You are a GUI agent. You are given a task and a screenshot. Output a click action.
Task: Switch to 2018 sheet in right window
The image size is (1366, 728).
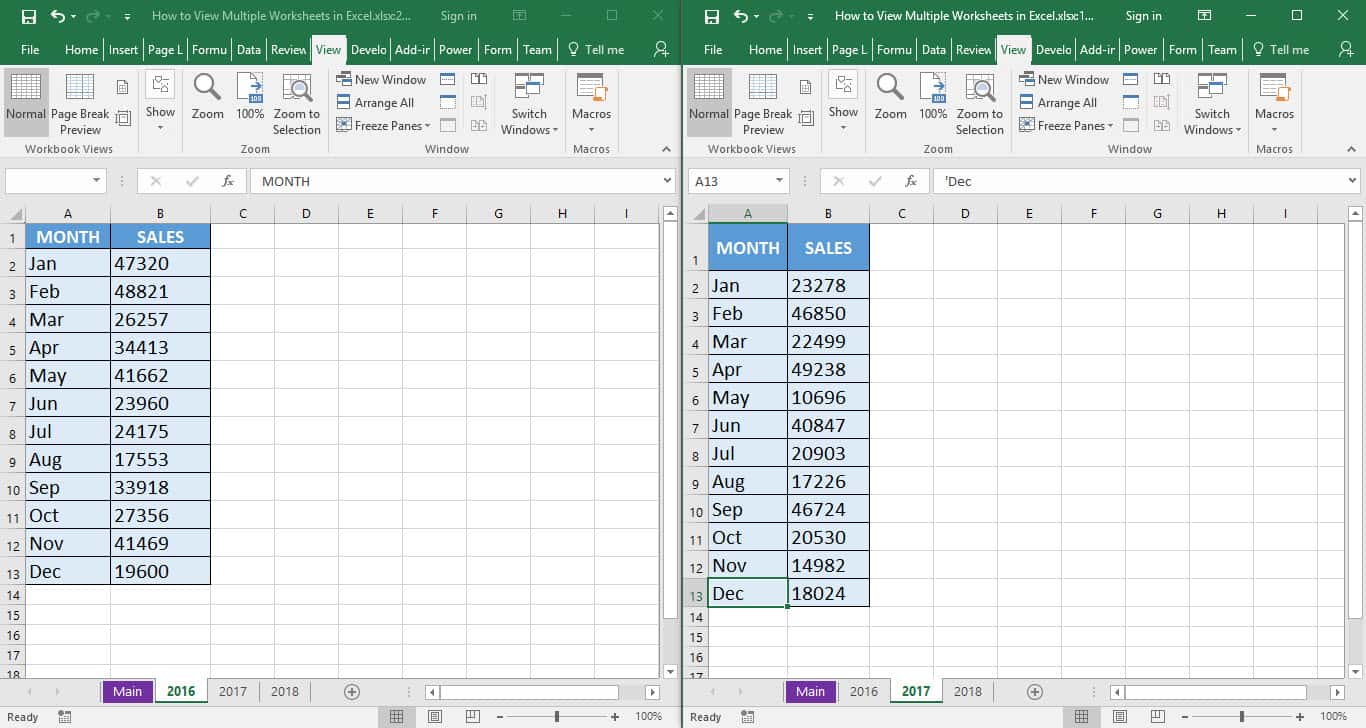(968, 691)
